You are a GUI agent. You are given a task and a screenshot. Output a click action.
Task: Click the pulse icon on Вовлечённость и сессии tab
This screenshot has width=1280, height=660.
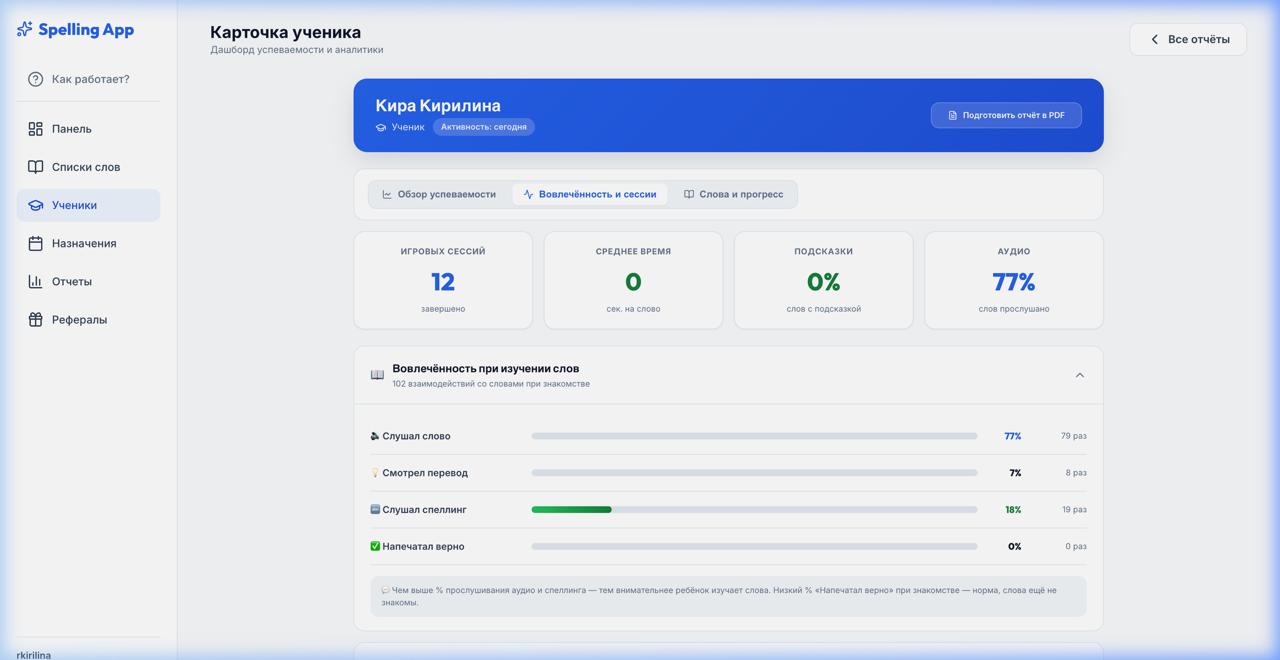[x=528, y=194]
